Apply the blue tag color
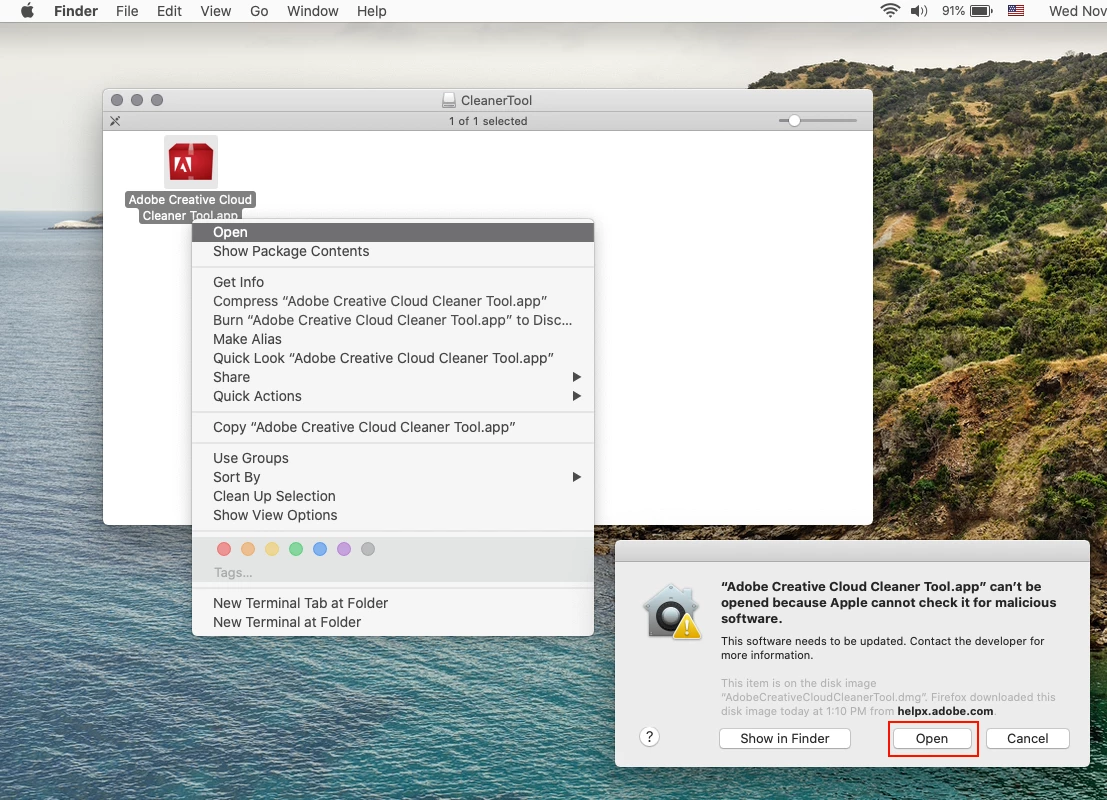 tap(320, 549)
